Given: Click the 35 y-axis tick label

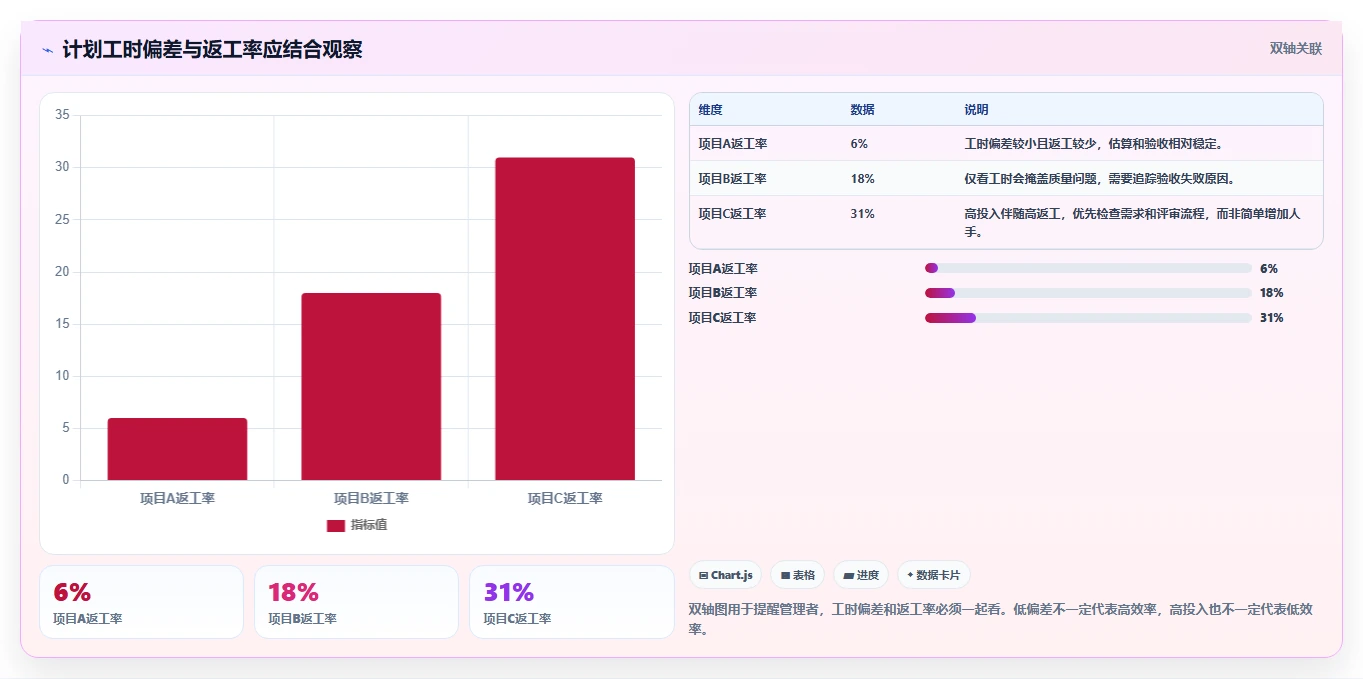Looking at the screenshot, I should pos(62,115).
